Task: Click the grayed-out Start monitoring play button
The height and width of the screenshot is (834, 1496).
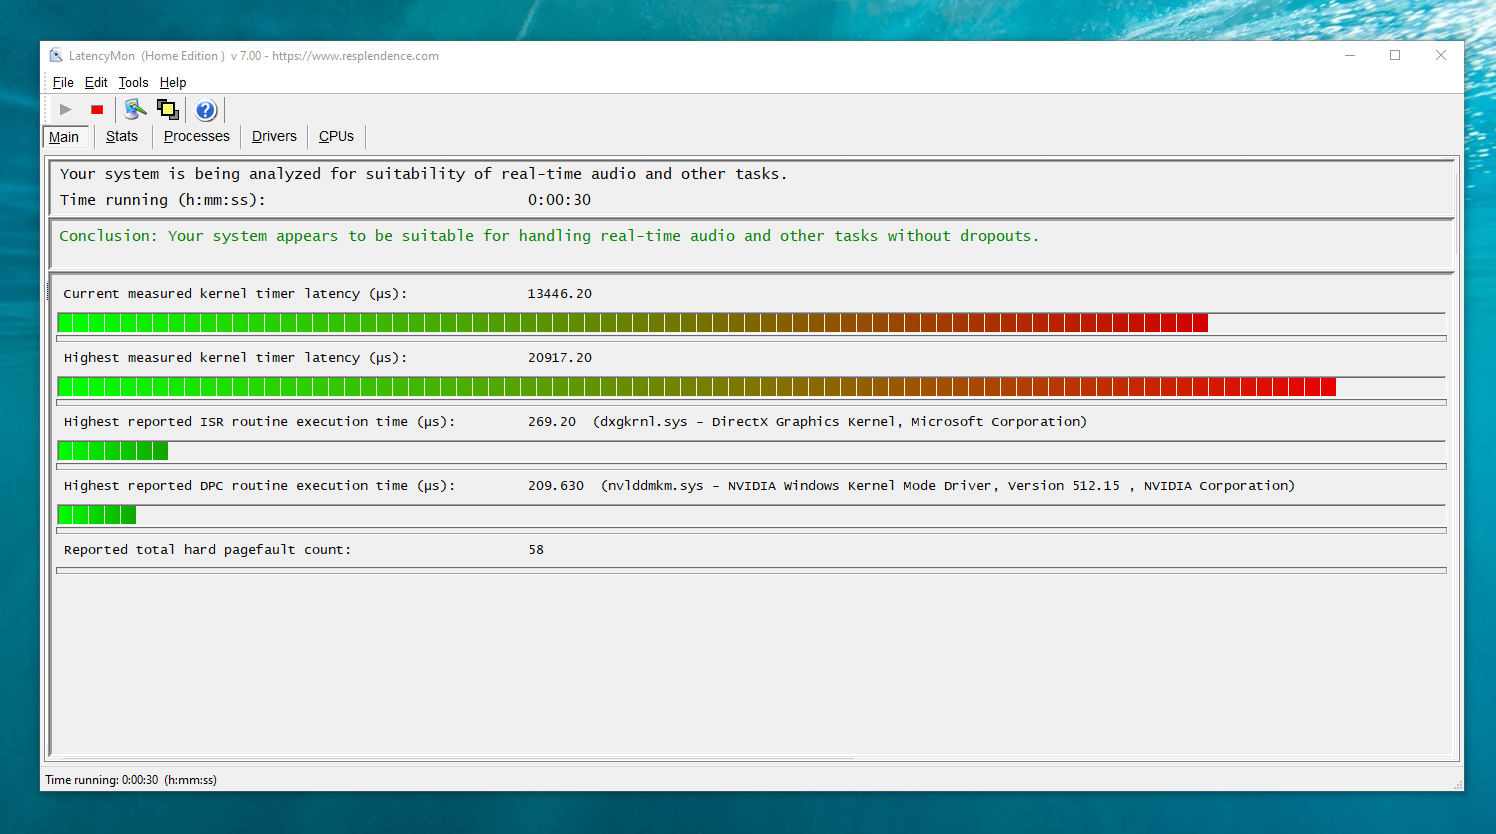Action: pyautogui.click(x=66, y=110)
